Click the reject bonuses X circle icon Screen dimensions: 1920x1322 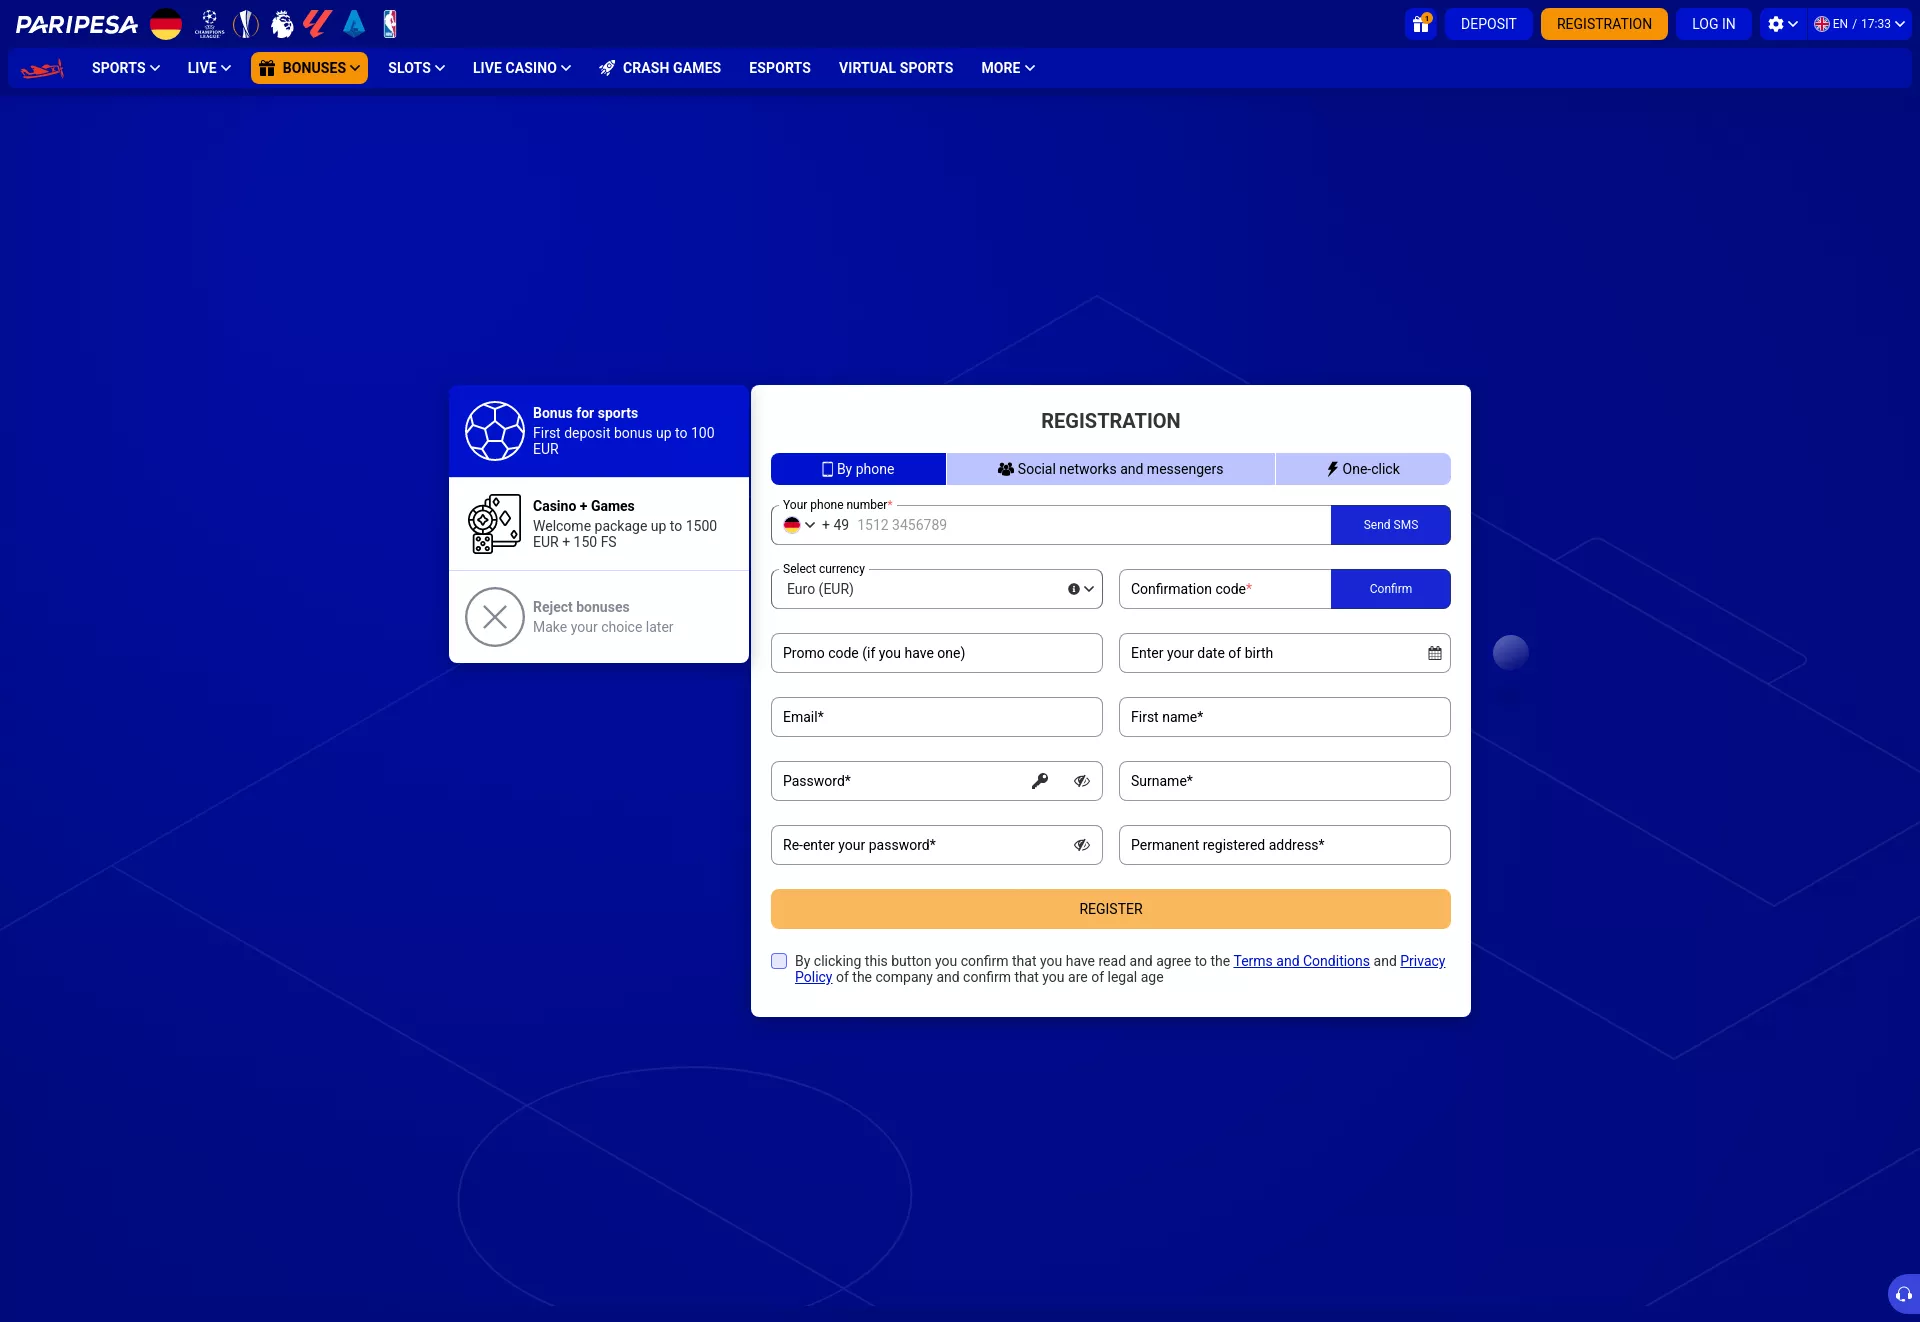[x=495, y=617]
